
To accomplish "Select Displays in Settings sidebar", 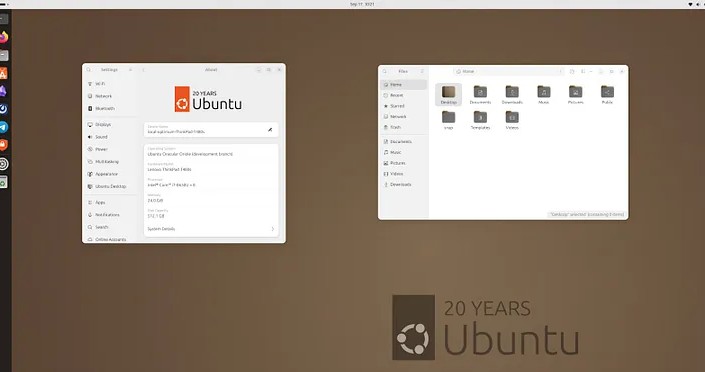I will (x=111, y=124).
